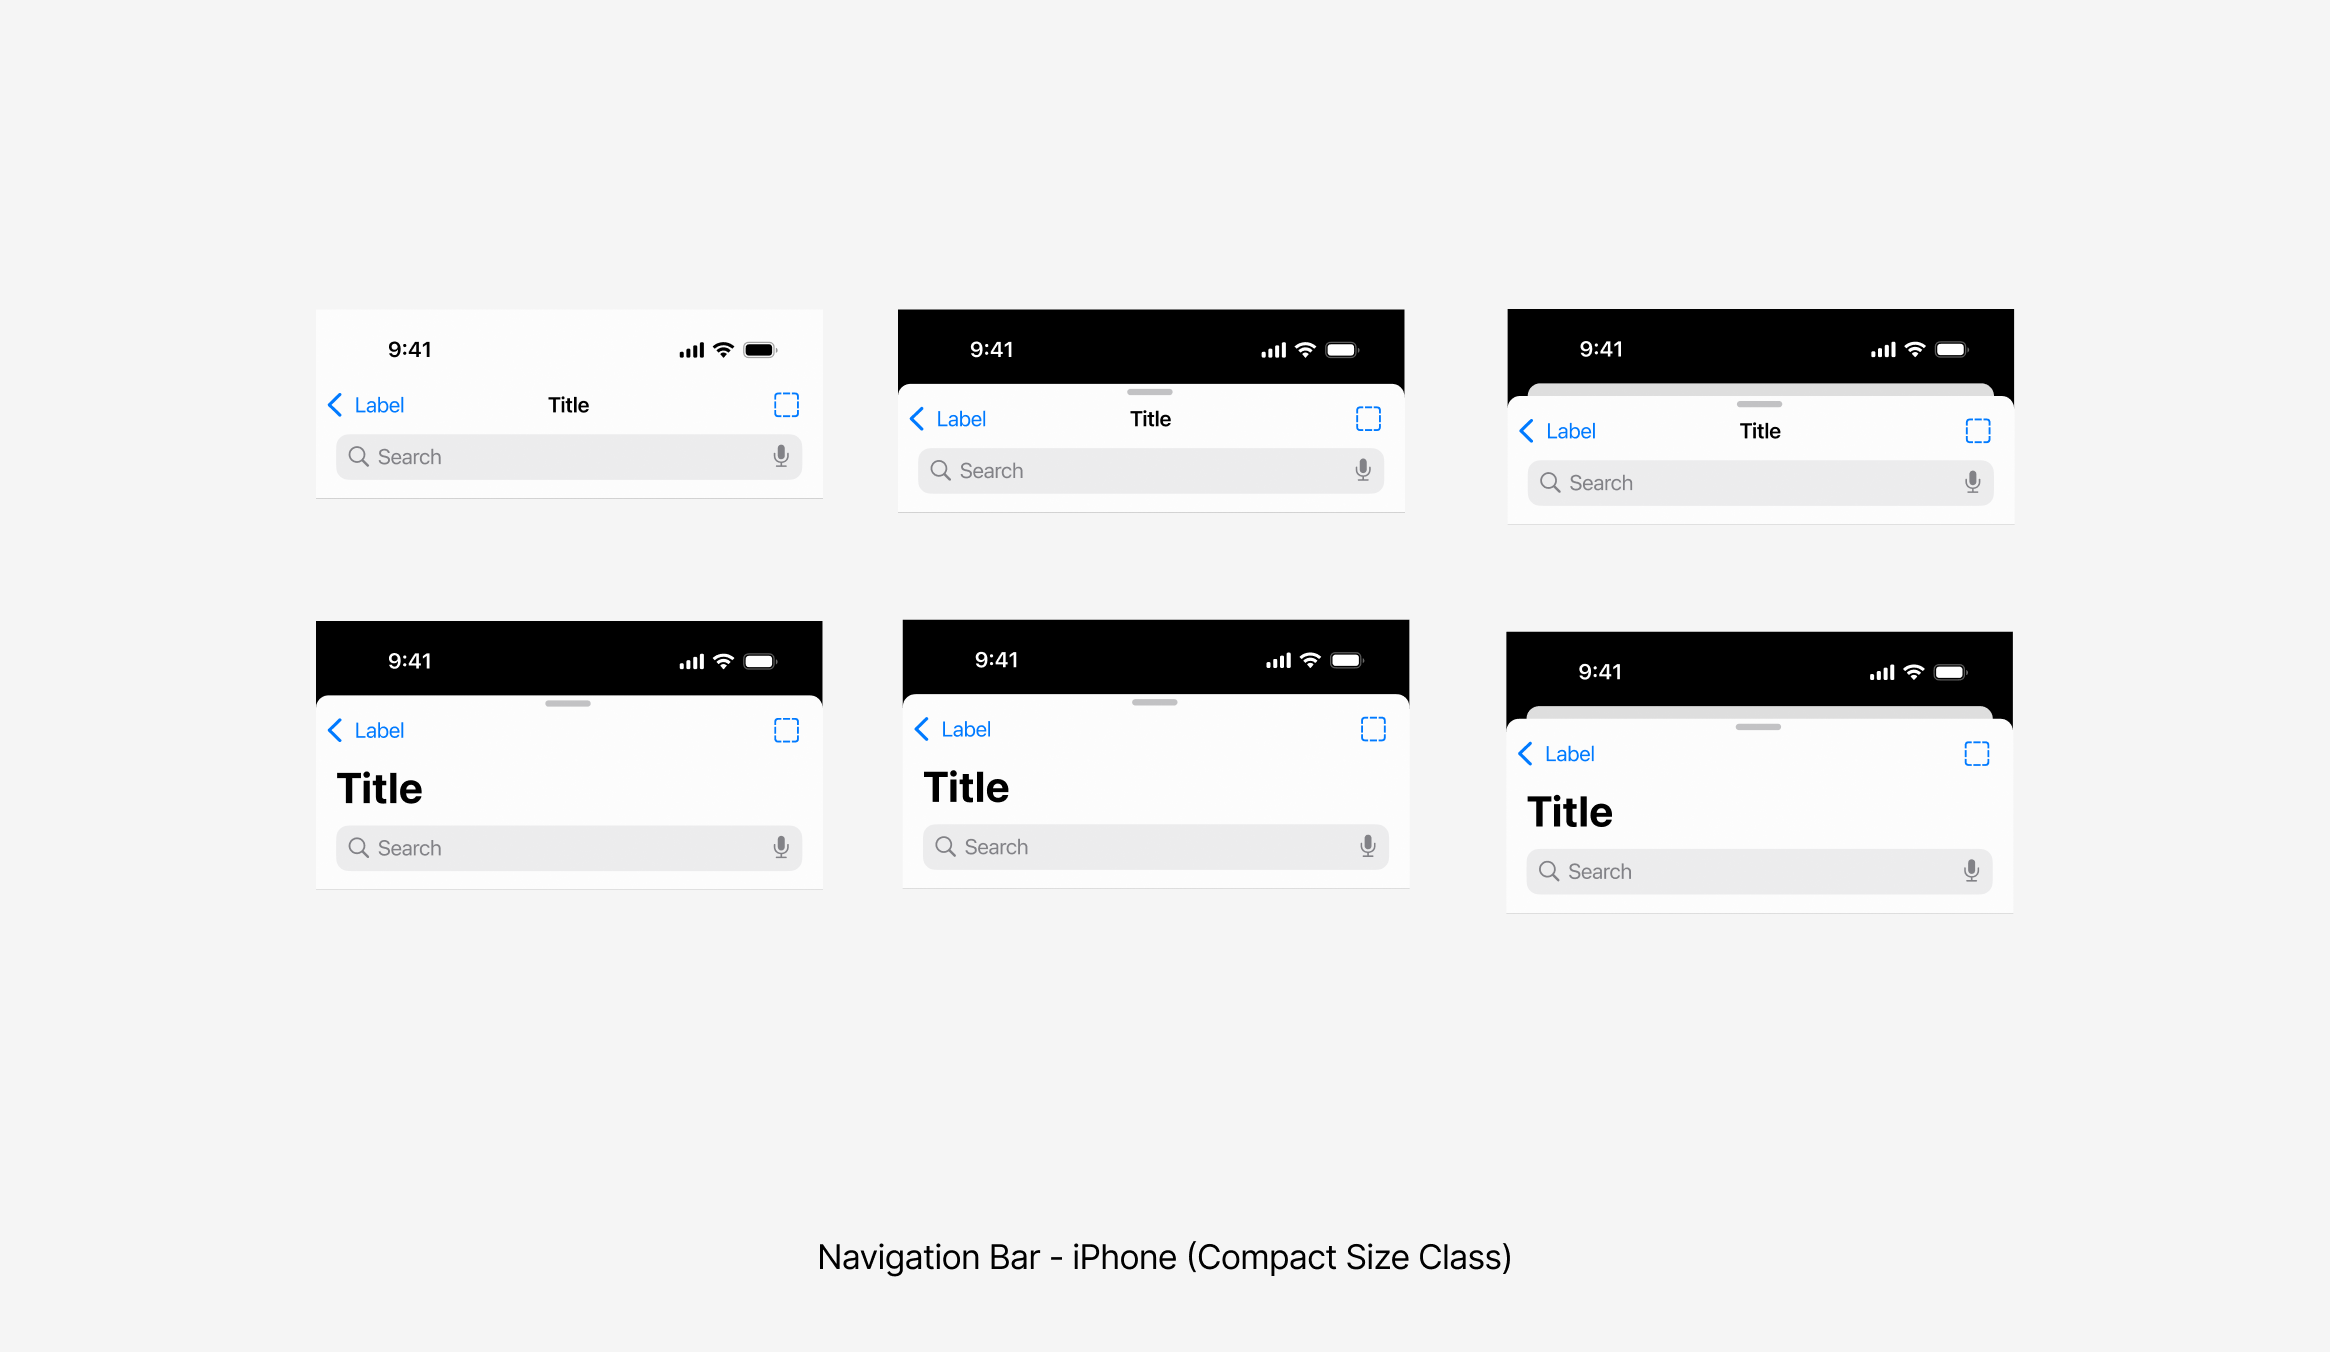Click the sheet grabber handle in the top-middle bar
This screenshot has width=2330, height=1352.
click(1150, 392)
